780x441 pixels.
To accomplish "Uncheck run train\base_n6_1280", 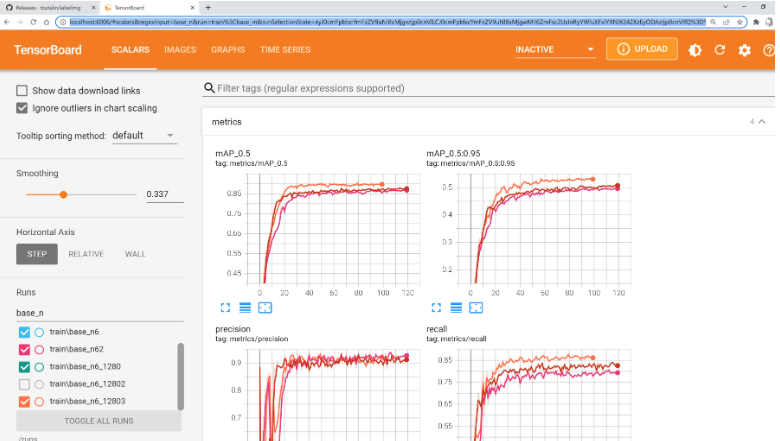I will 24,367.
